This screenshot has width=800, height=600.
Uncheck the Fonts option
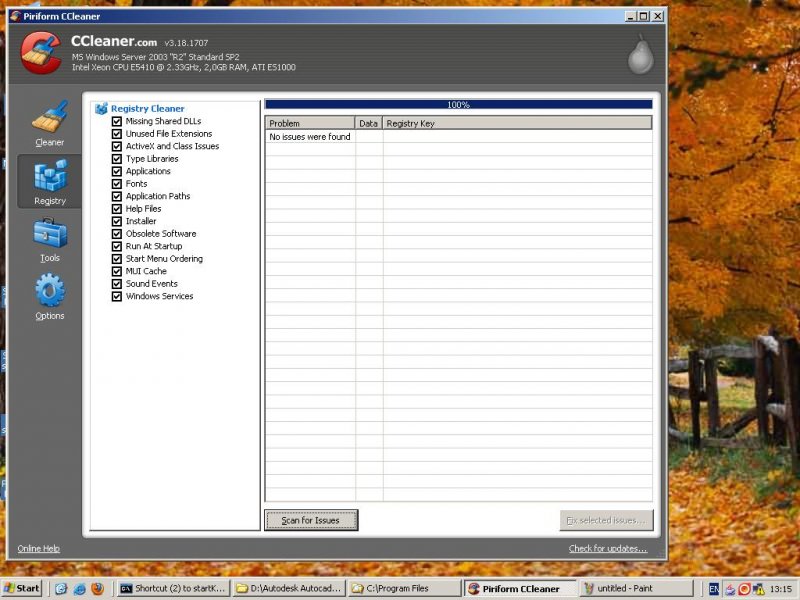click(117, 184)
